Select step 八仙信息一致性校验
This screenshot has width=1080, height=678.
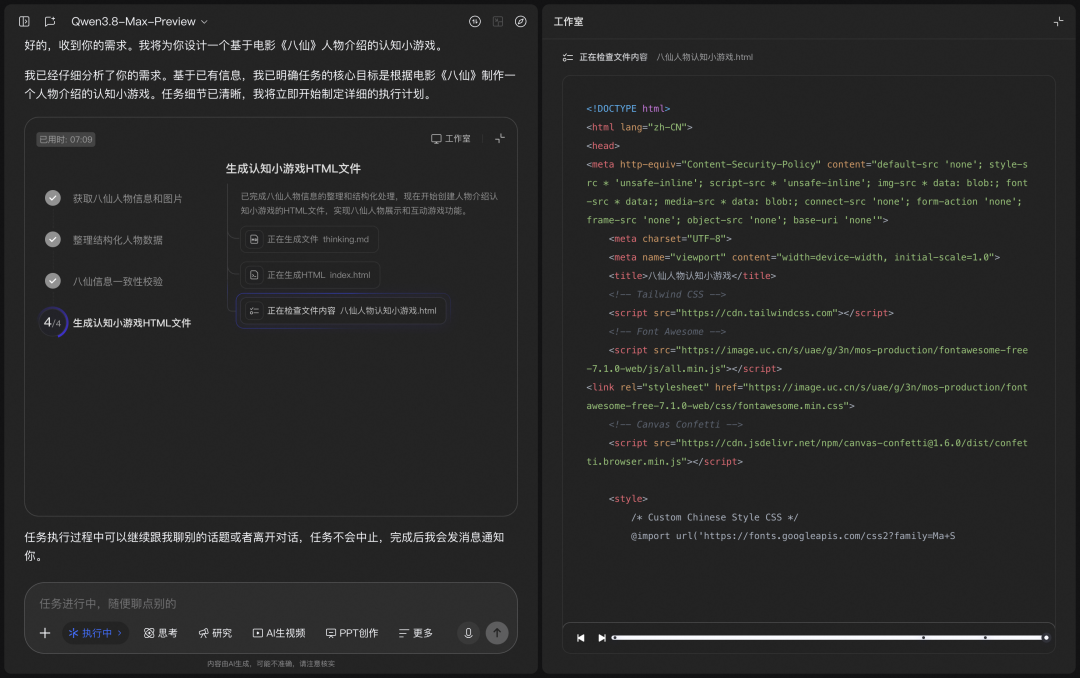[x=118, y=281]
